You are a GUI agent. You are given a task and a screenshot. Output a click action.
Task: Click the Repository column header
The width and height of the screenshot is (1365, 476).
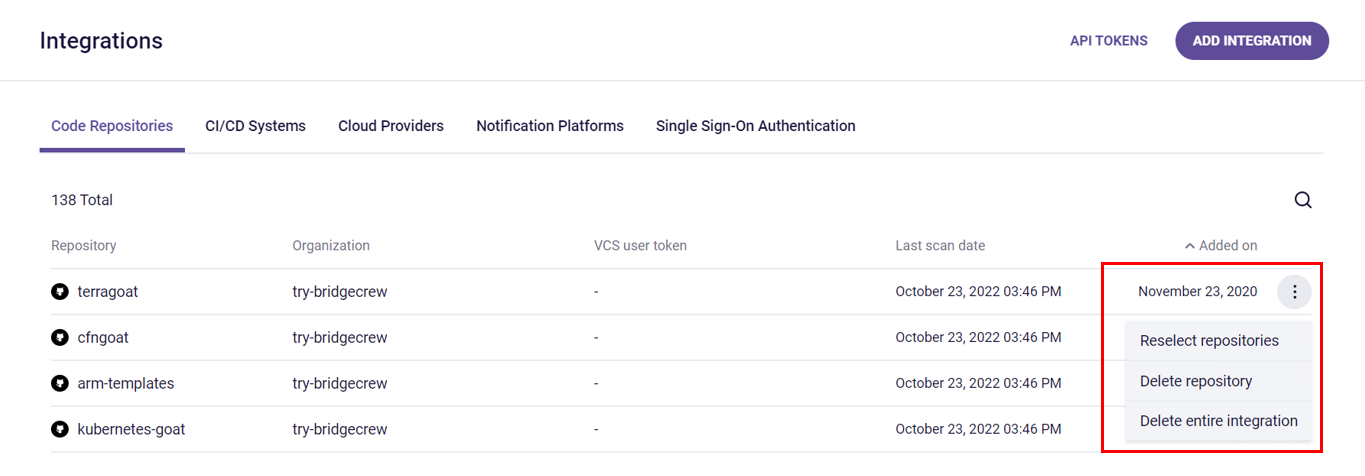click(84, 246)
